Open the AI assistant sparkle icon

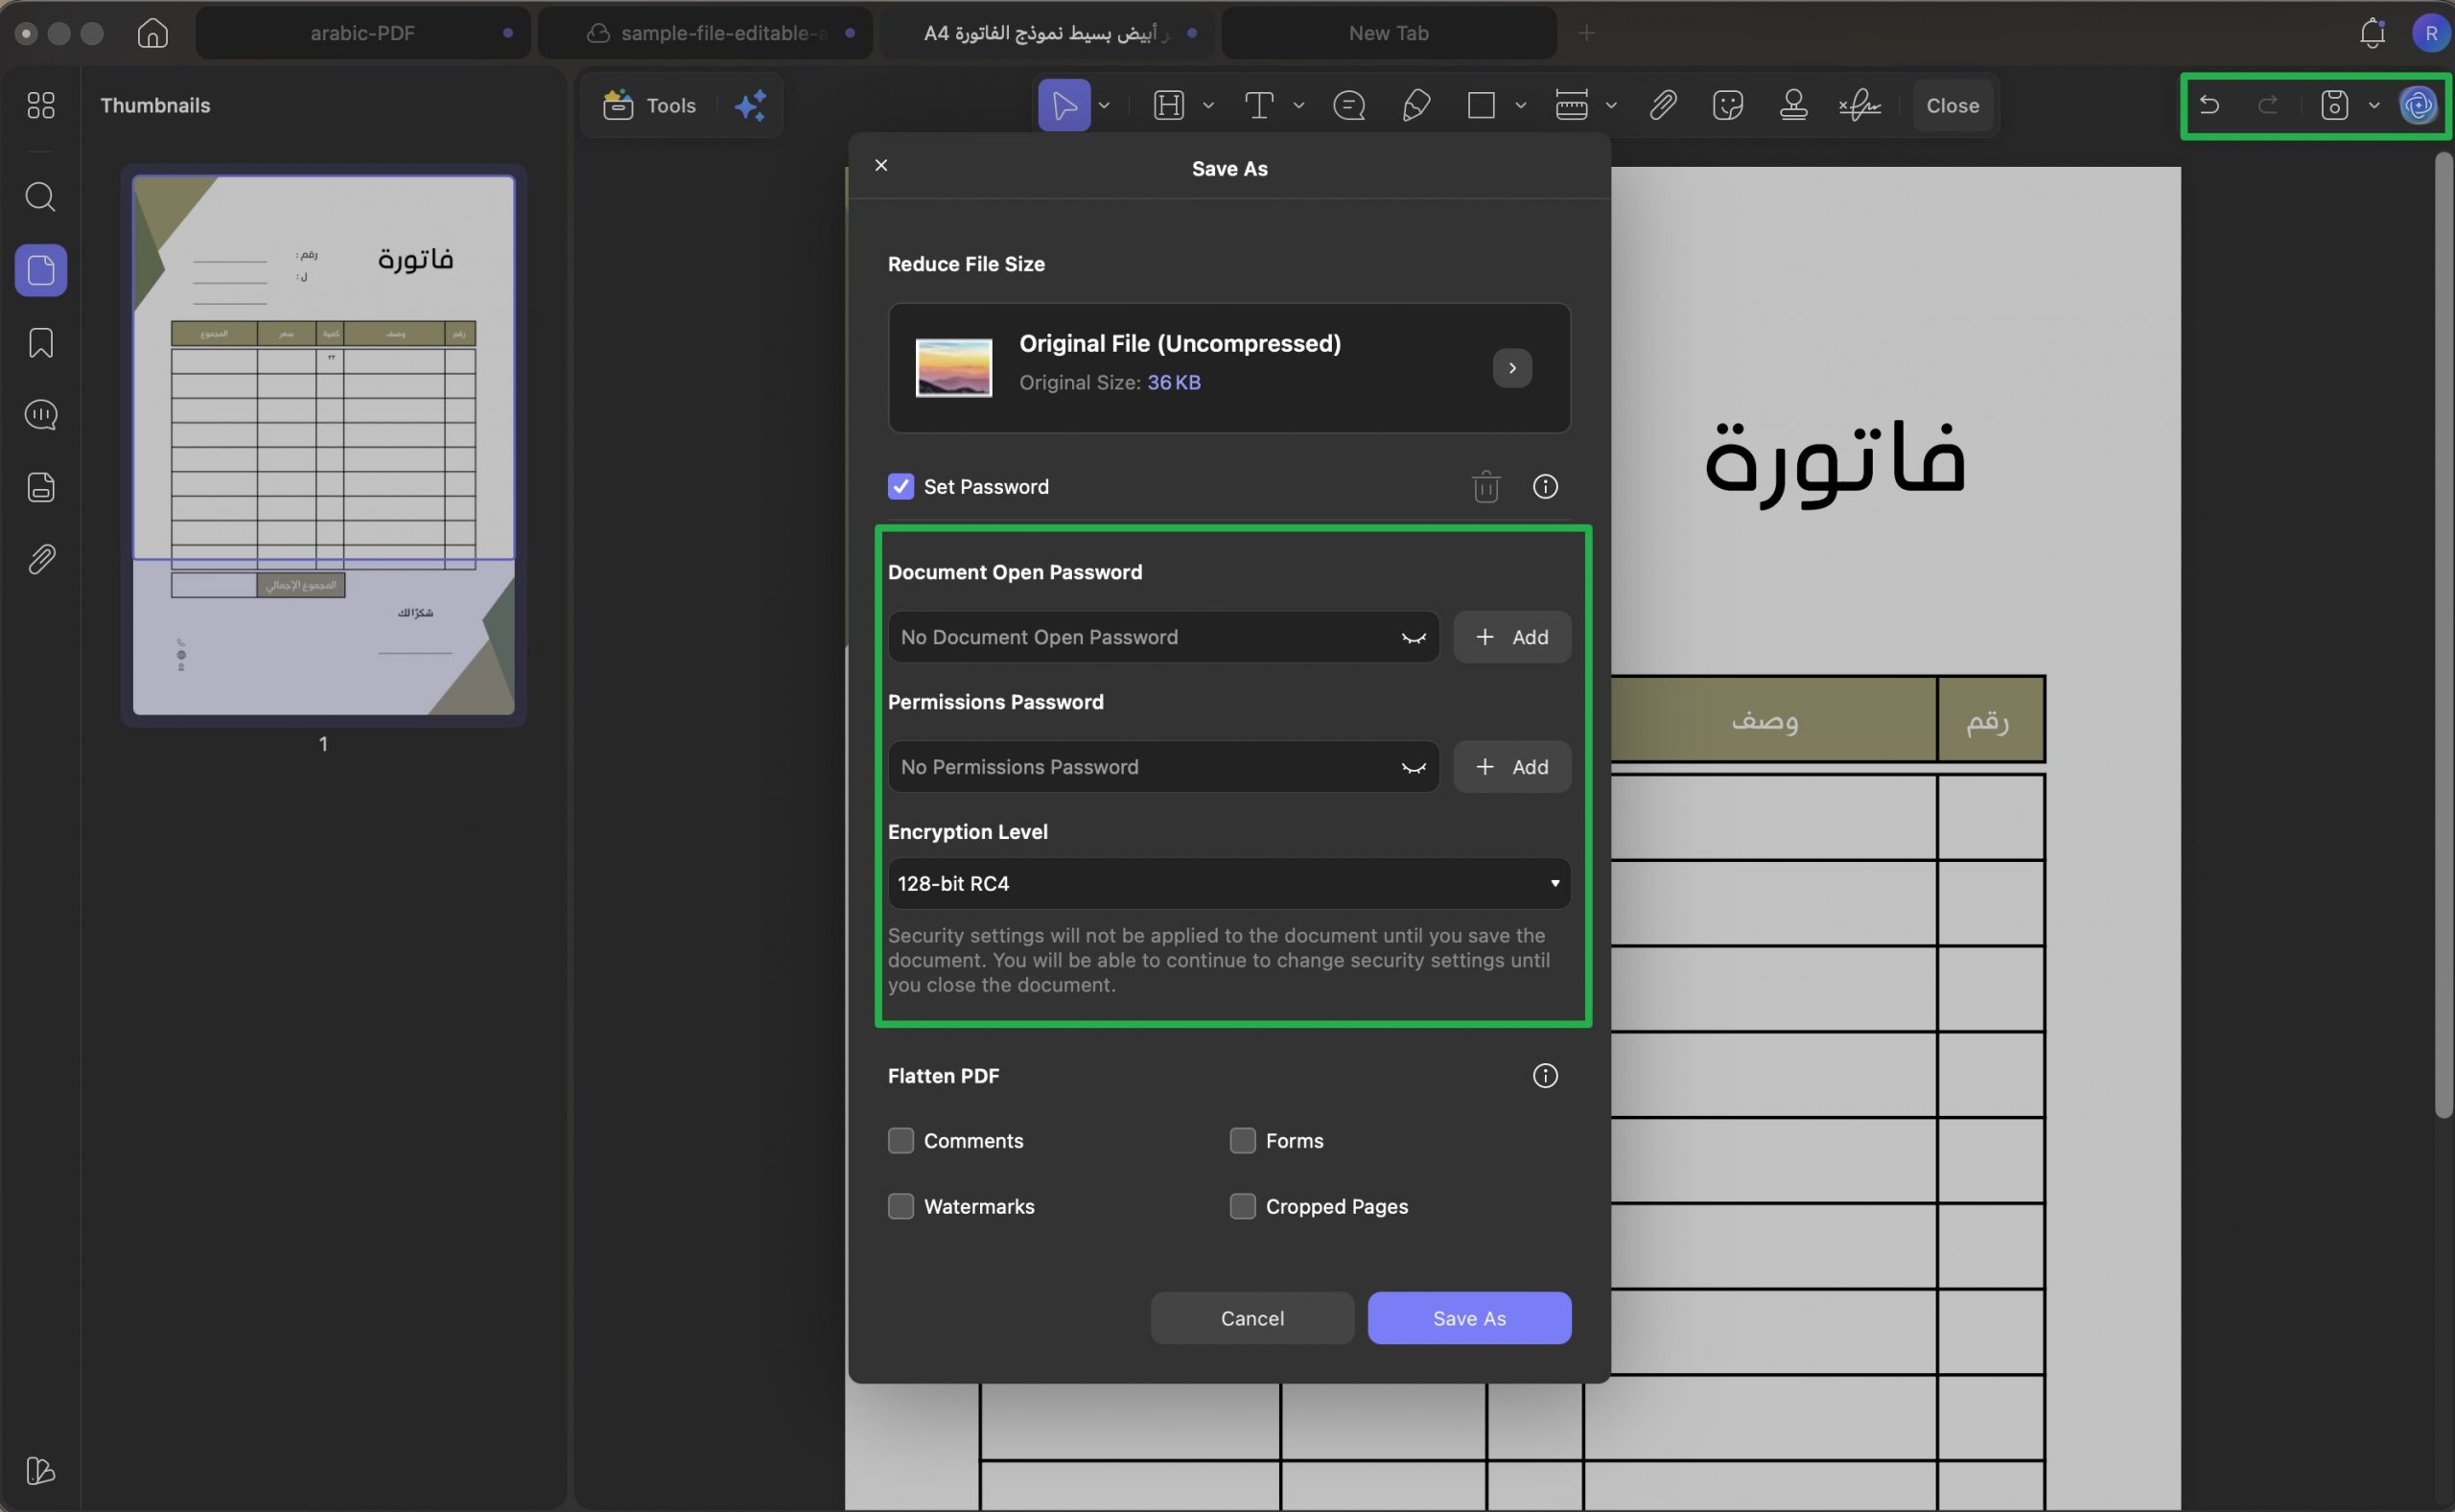(750, 105)
